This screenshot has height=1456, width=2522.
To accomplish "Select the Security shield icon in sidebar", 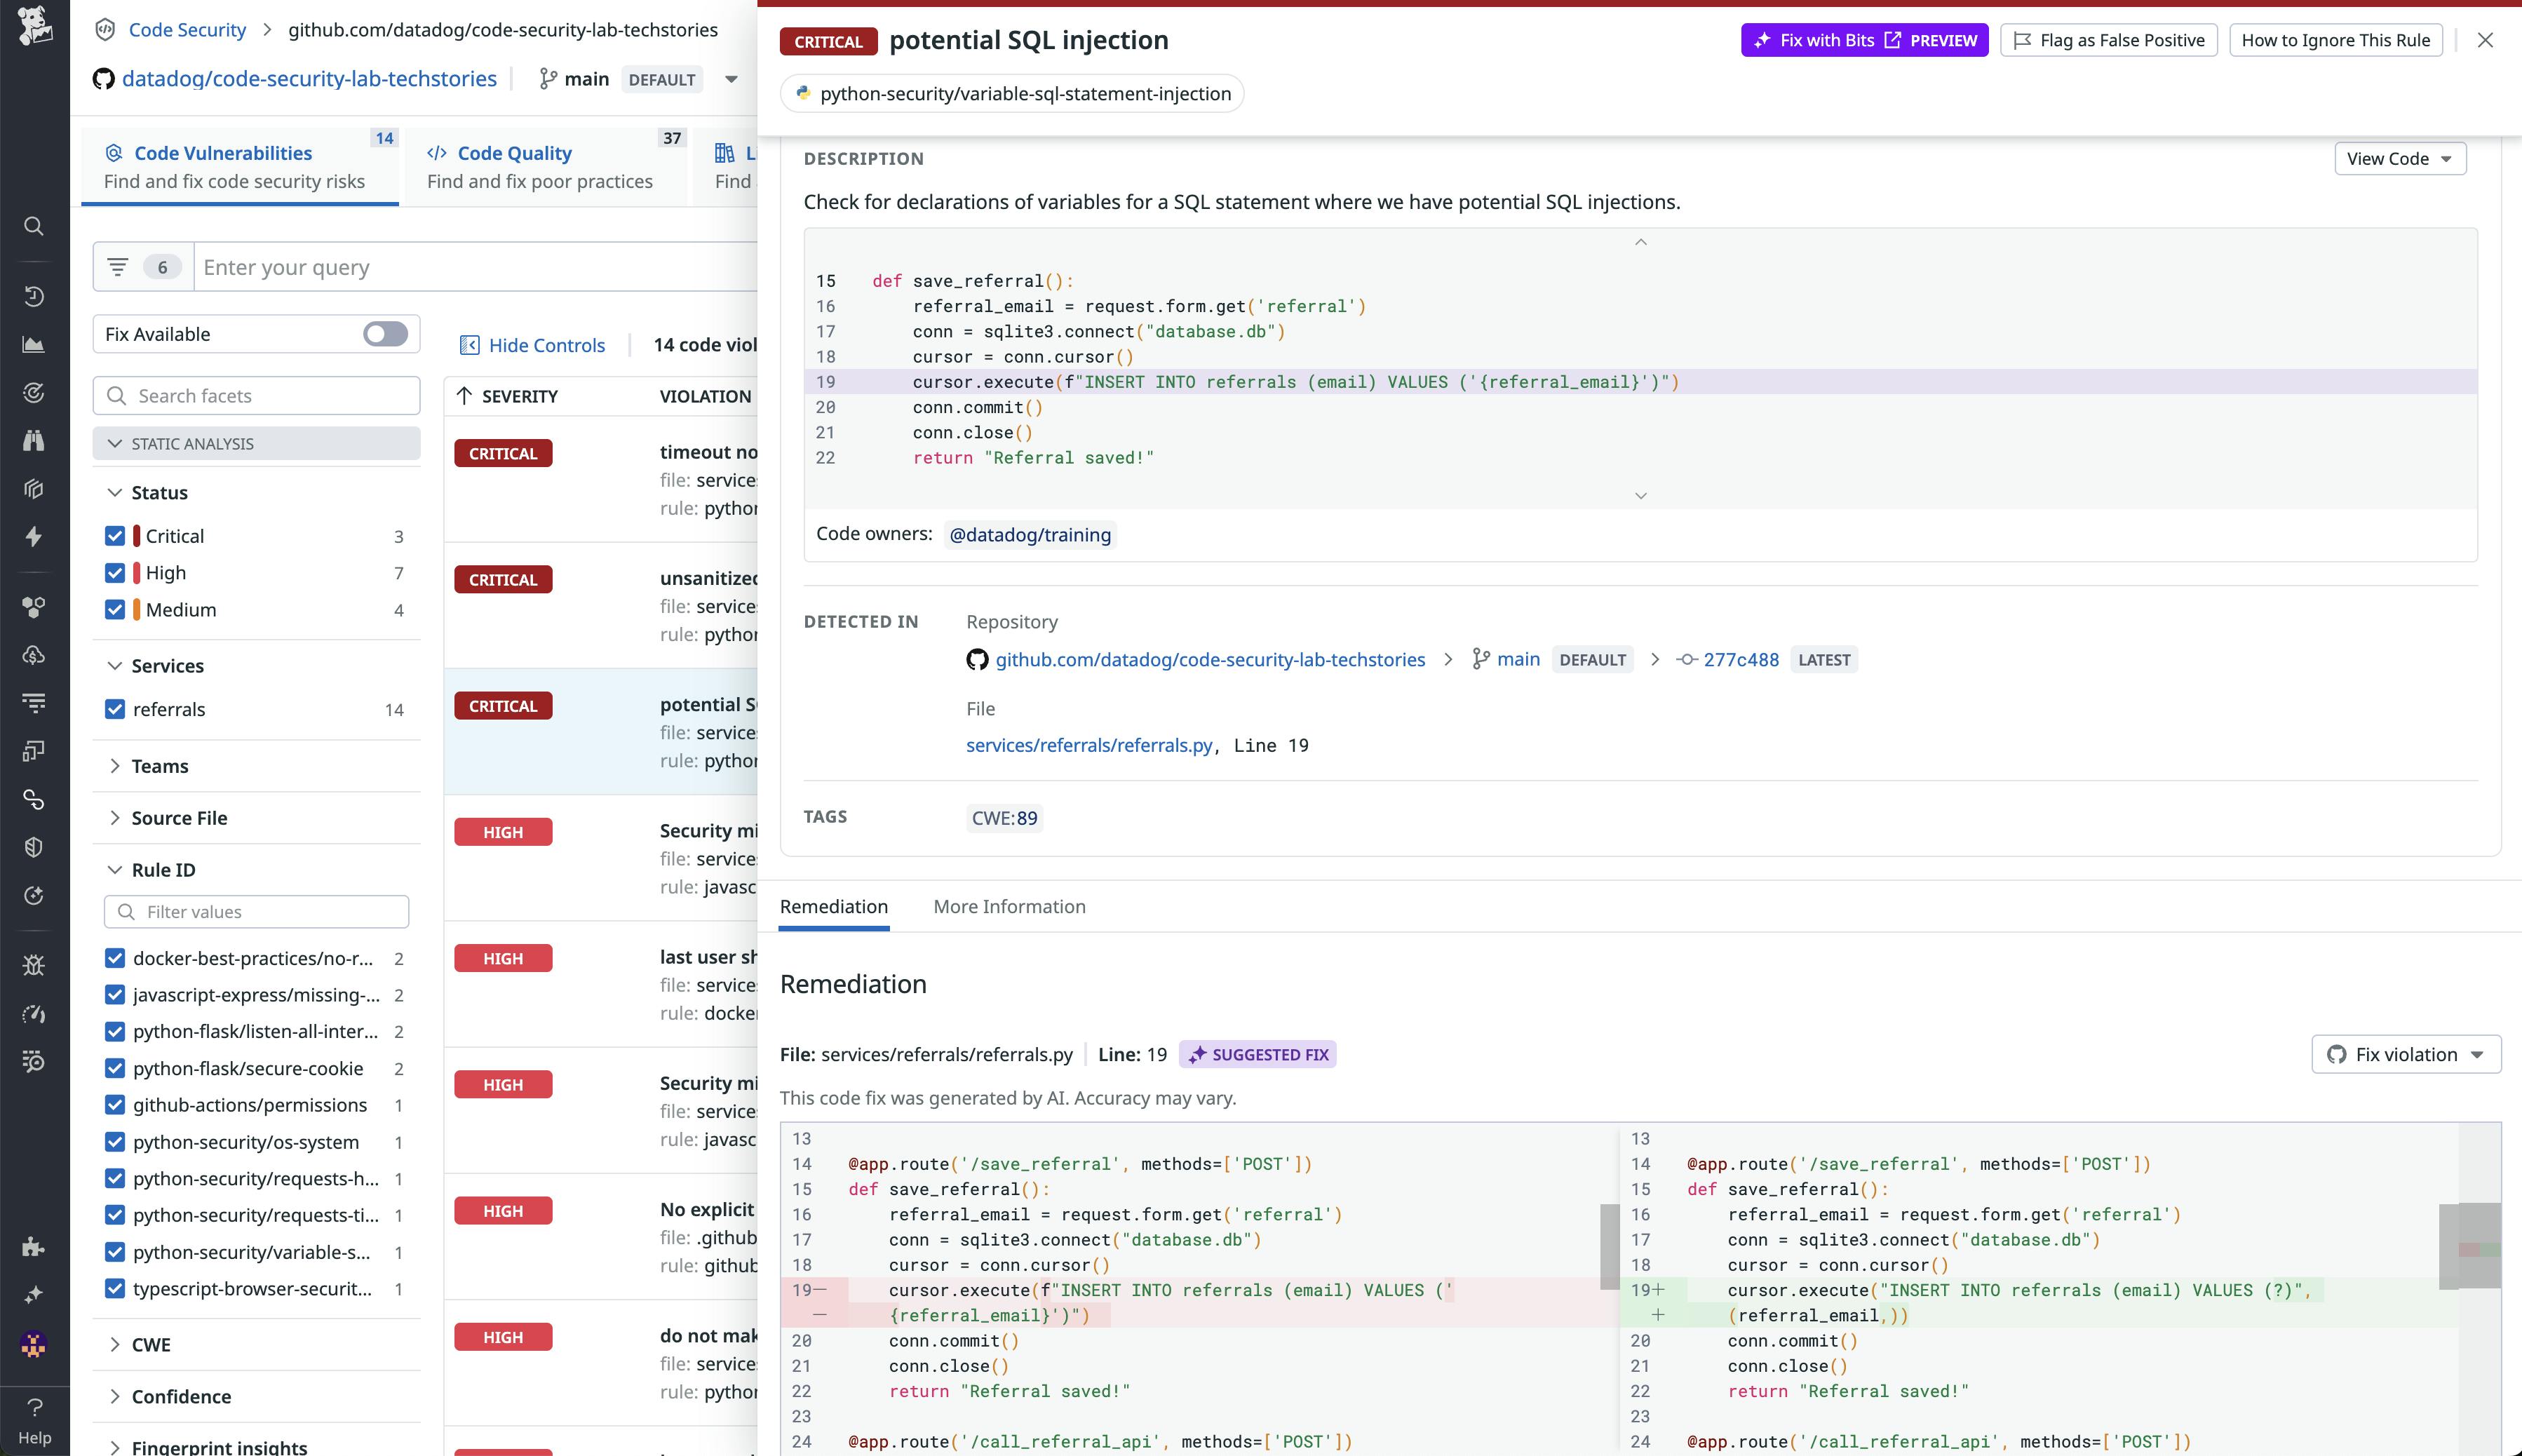I will (x=34, y=846).
